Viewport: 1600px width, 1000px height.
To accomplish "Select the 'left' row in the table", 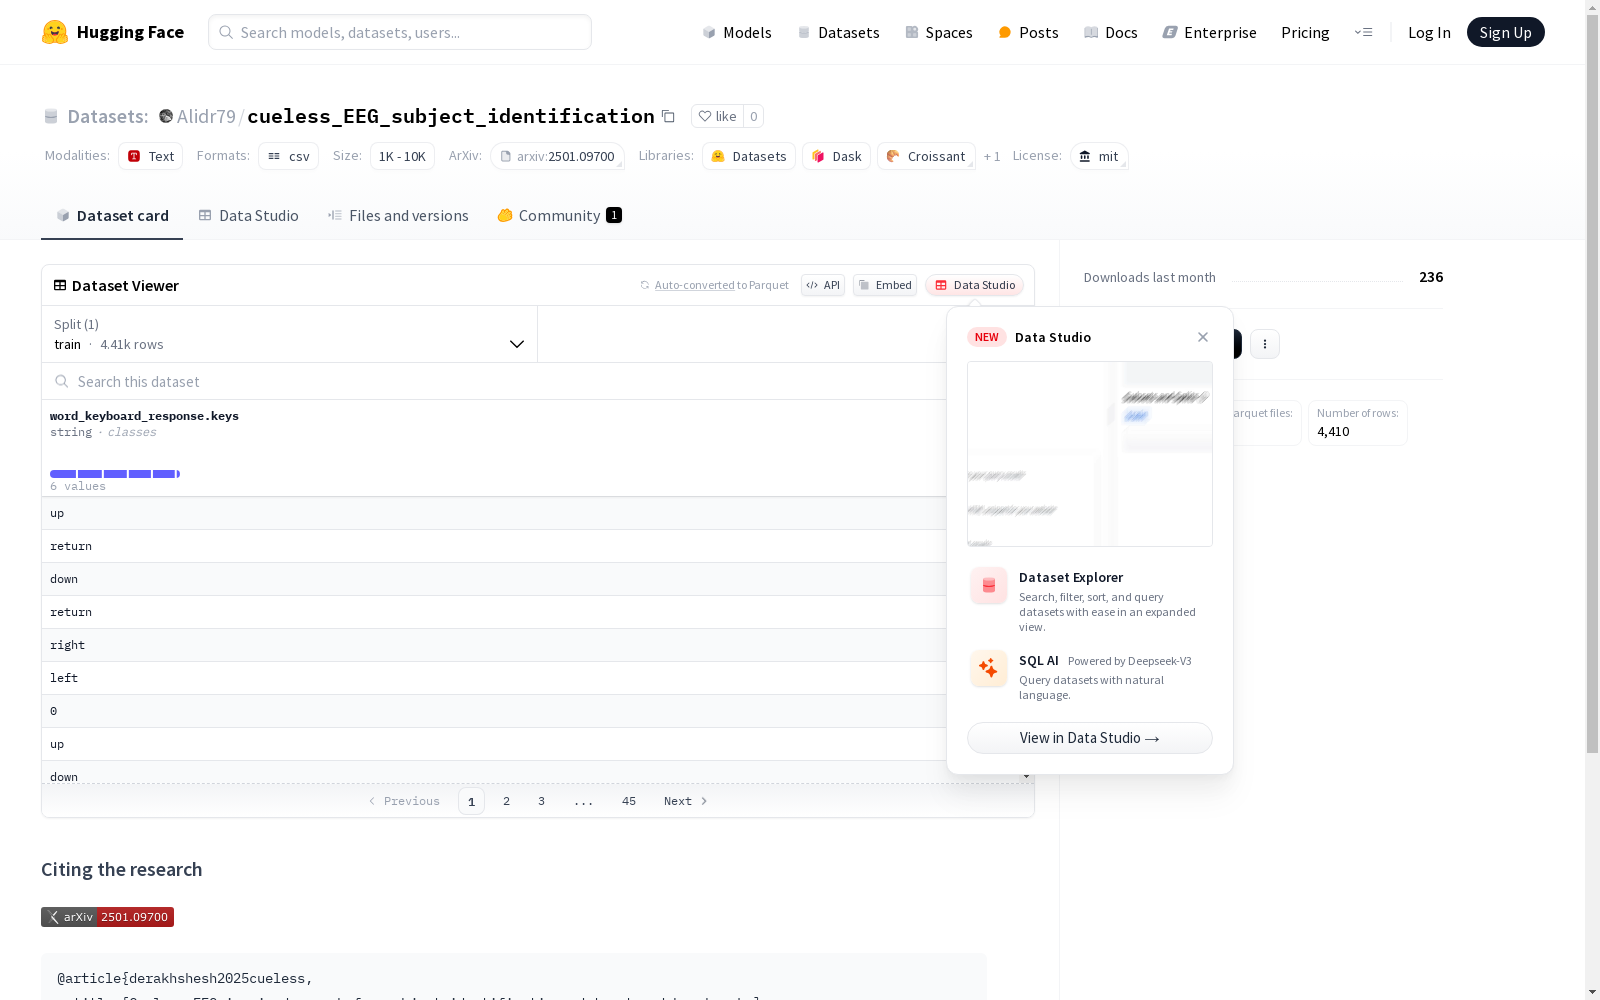I will point(495,678).
